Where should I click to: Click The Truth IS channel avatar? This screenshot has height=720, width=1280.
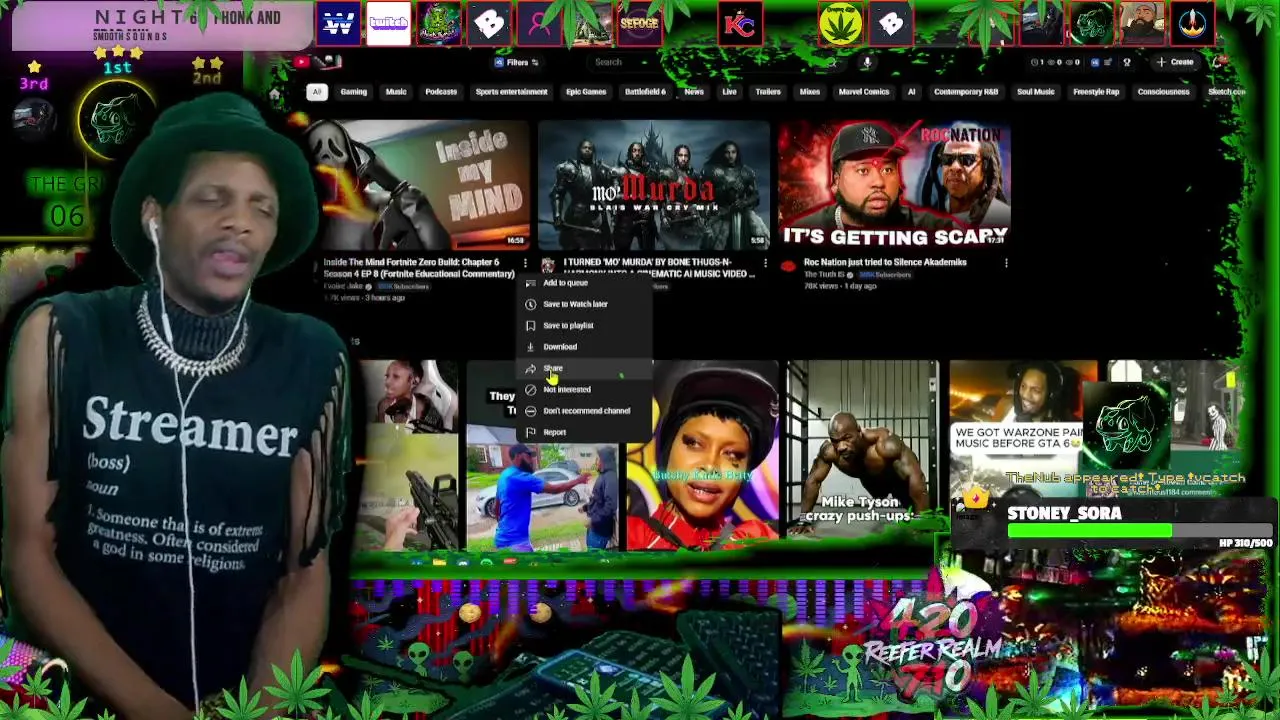788,266
